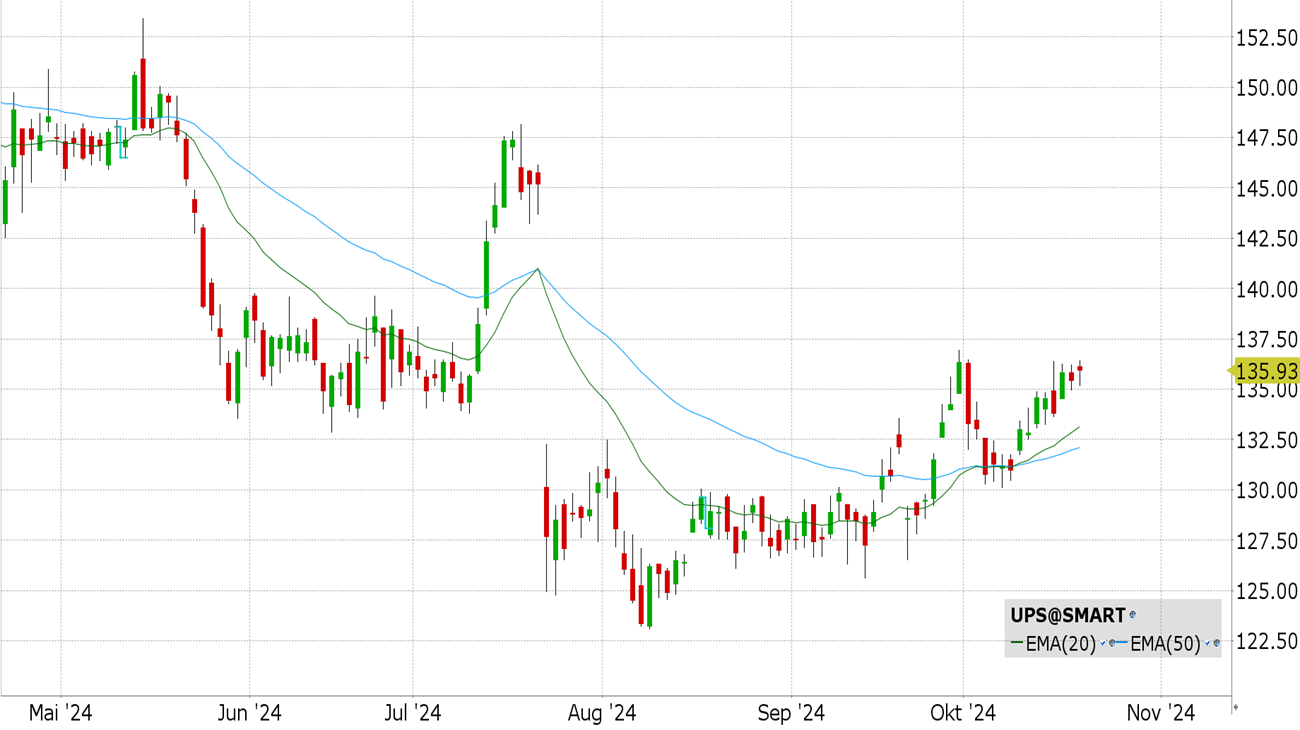Click the 147.50 price axis label
Image resolution: width=1300 pixels, height=730 pixels.
coord(1267,138)
